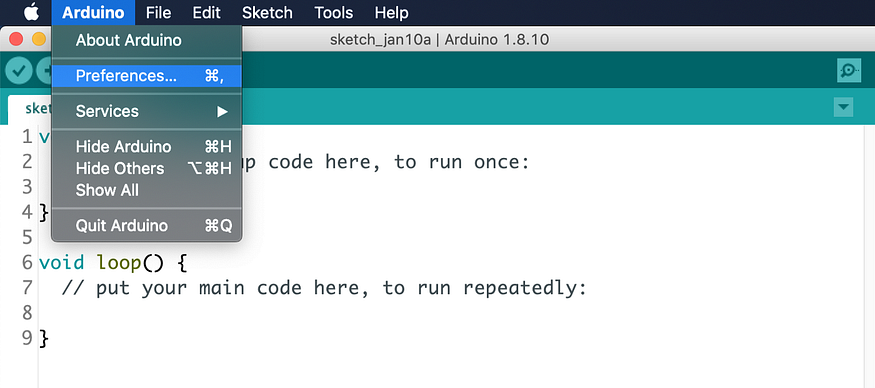Choose Hide Others
Screen dimensions: 875x388
pos(147,169)
